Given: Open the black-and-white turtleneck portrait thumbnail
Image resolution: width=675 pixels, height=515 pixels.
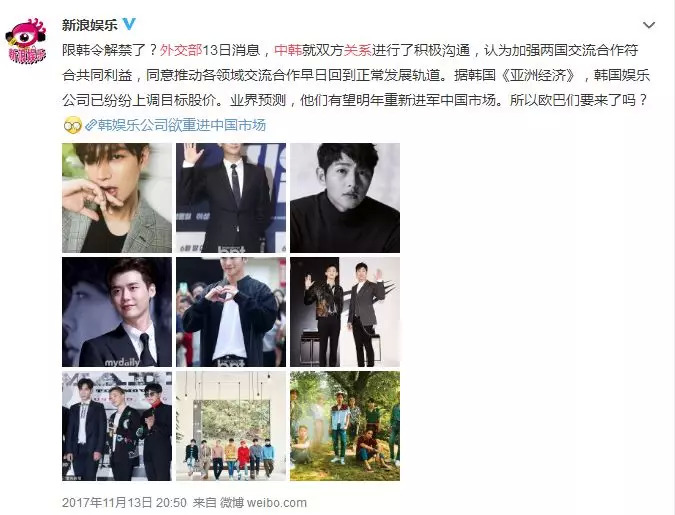Looking at the screenshot, I should pyautogui.click(x=345, y=198).
